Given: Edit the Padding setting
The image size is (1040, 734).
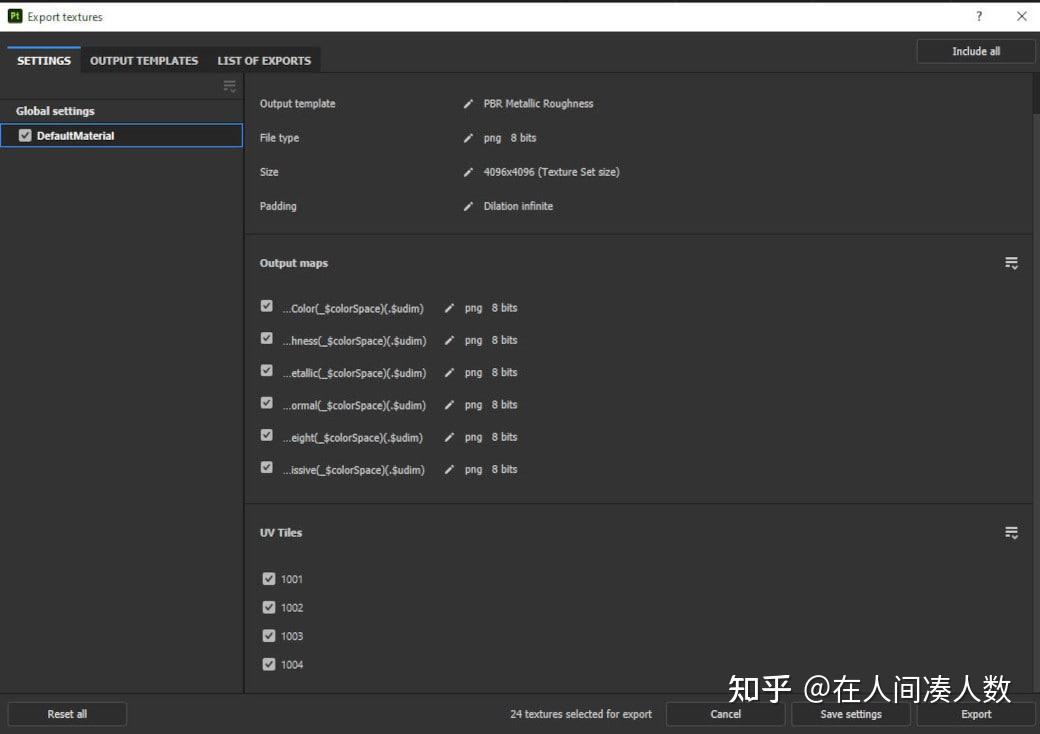Looking at the screenshot, I should point(468,205).
